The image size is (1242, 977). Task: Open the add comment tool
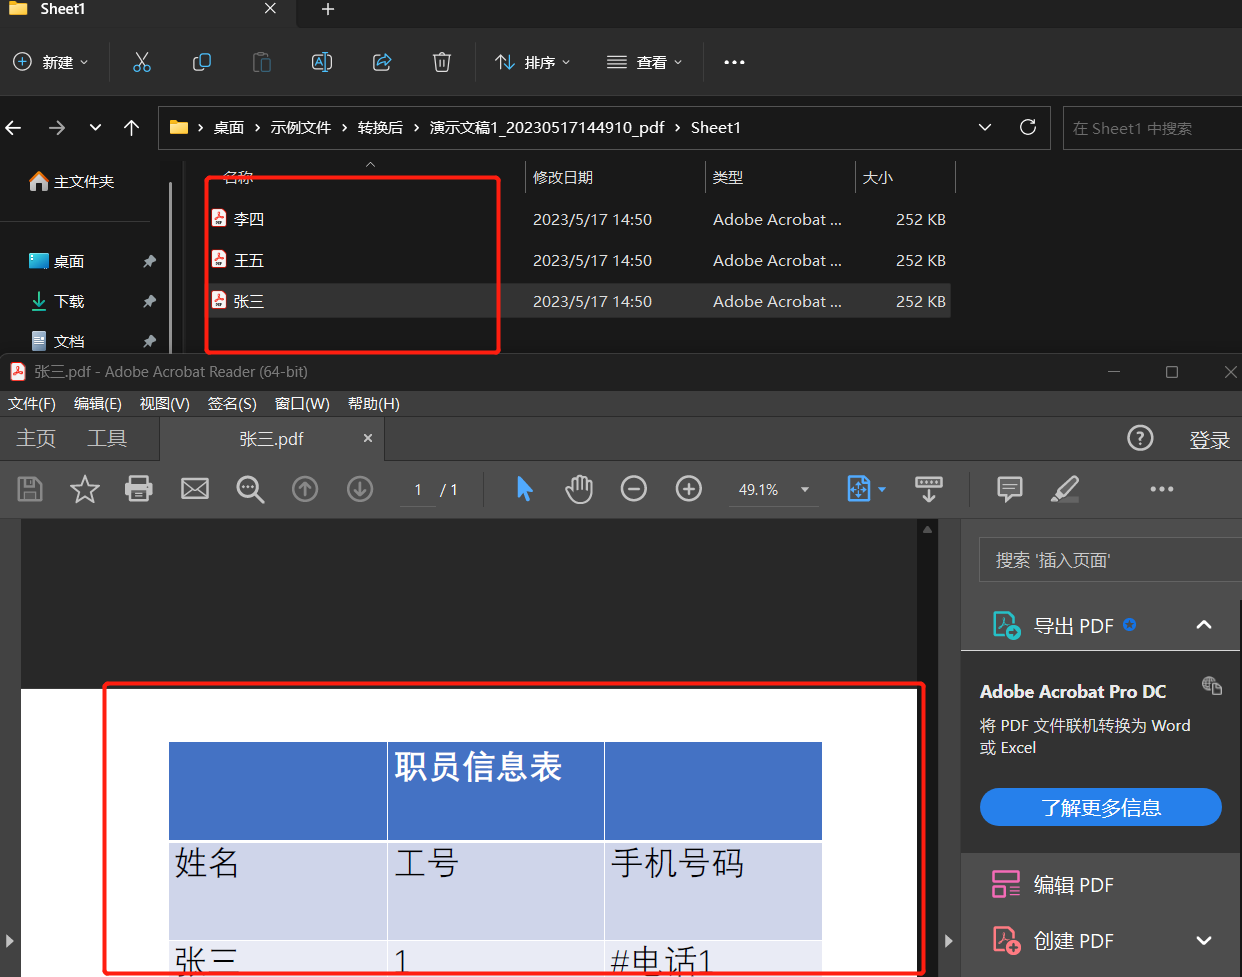pyautogui.click(x=1010, y=489)
